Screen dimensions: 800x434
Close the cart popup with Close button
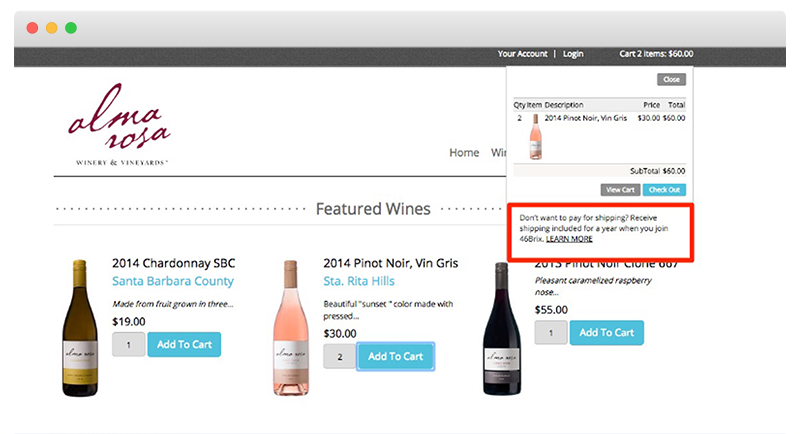tap(671, 79)
